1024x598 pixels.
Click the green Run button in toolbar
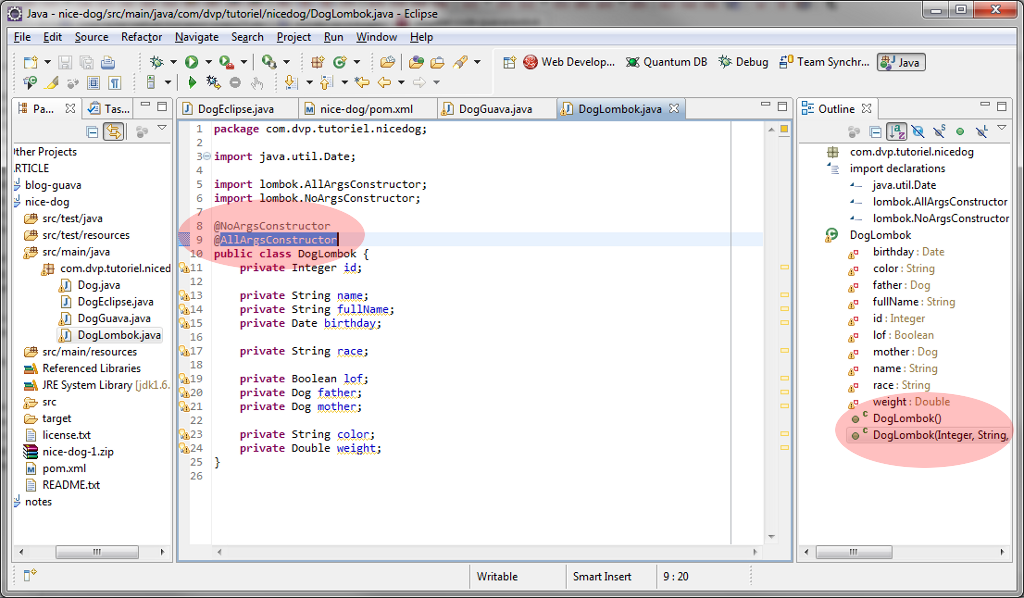click(x=191, y=62)
